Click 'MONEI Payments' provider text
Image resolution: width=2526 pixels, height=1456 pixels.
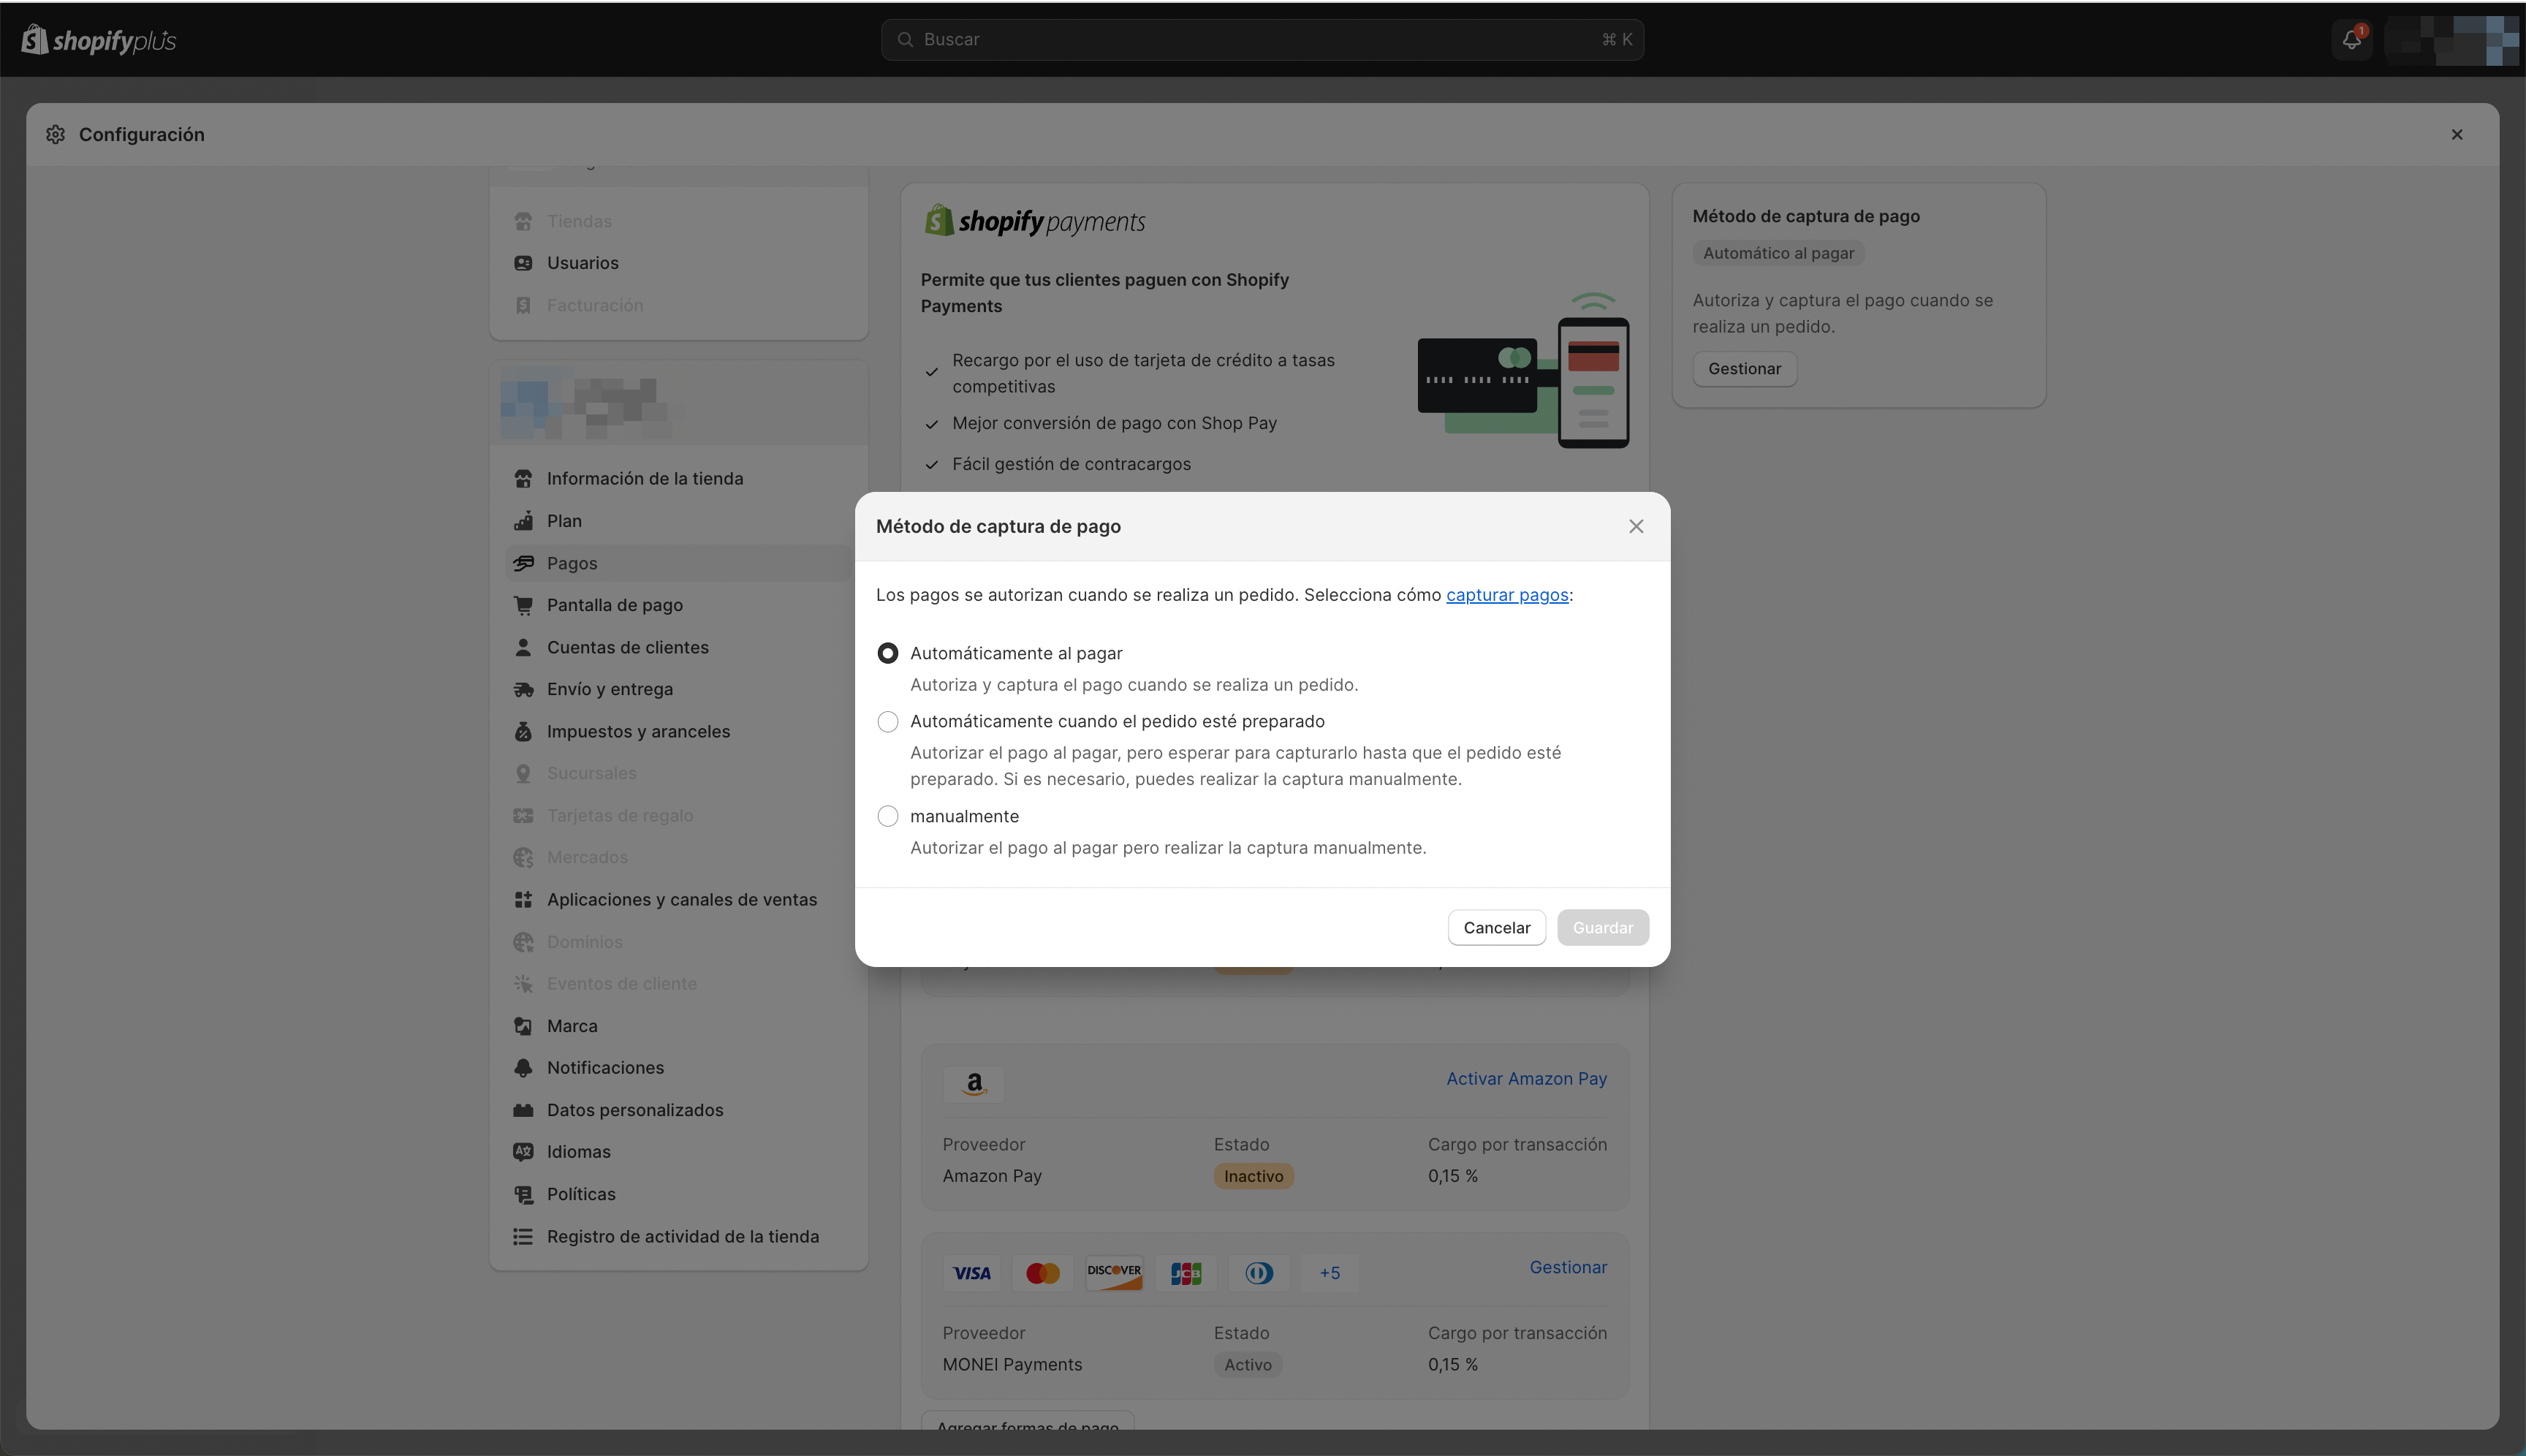pos(1012,1364)
